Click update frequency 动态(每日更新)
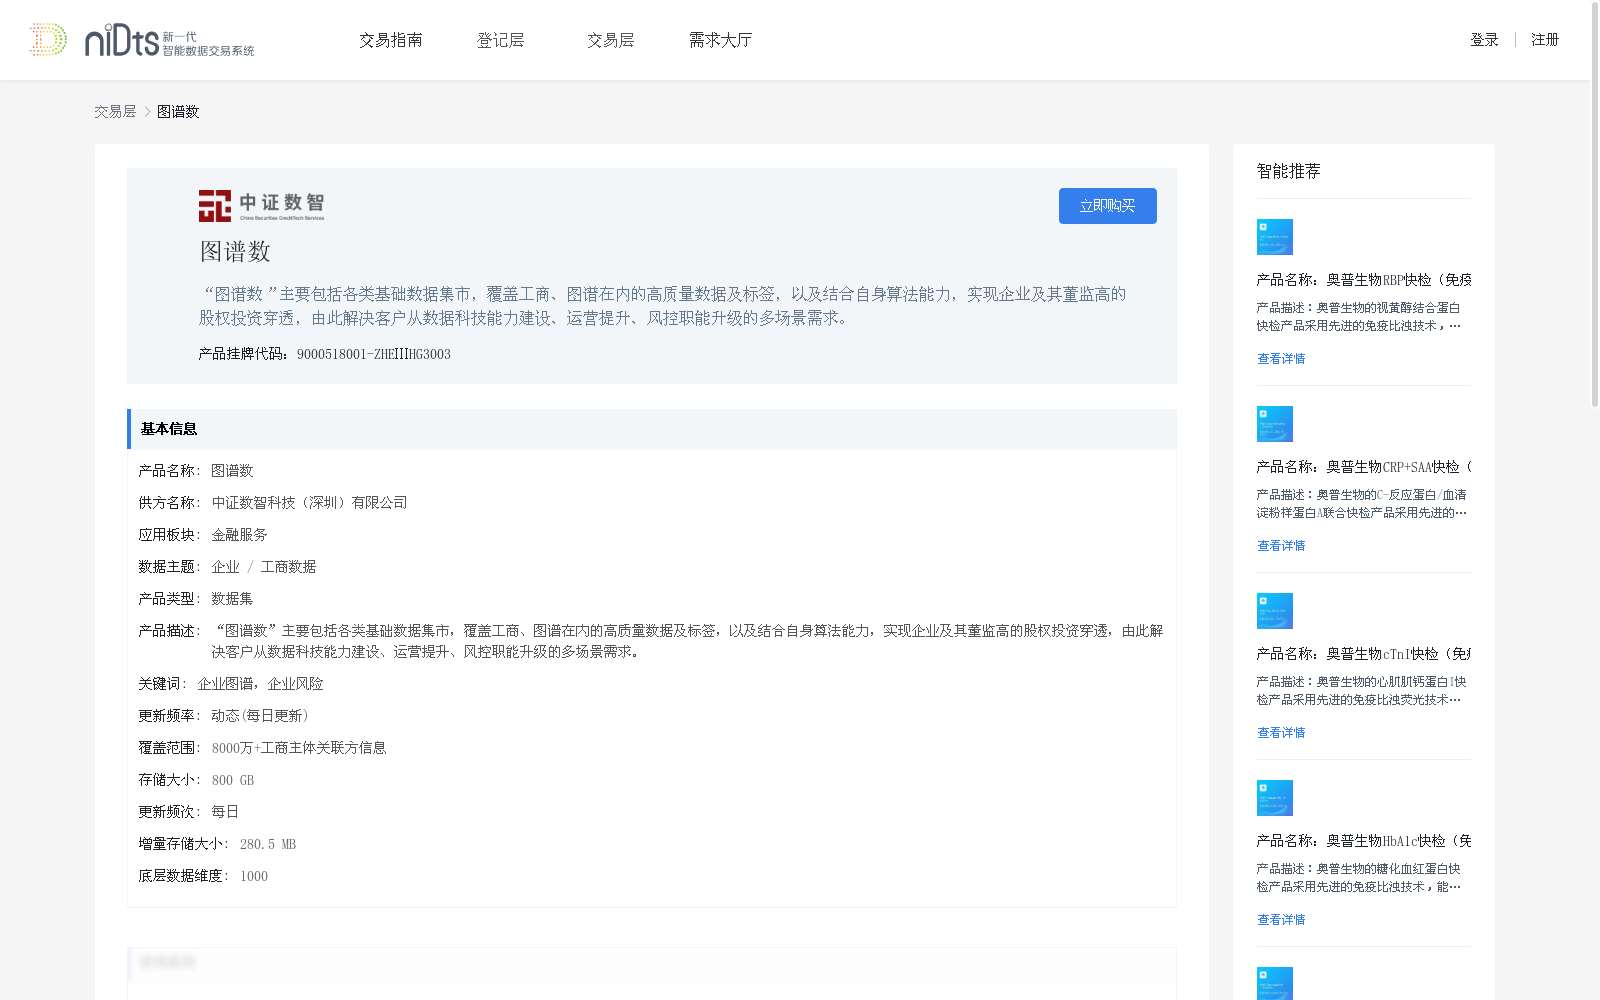The height and width of the screenshot is (1000, 1600). (259, 716)
